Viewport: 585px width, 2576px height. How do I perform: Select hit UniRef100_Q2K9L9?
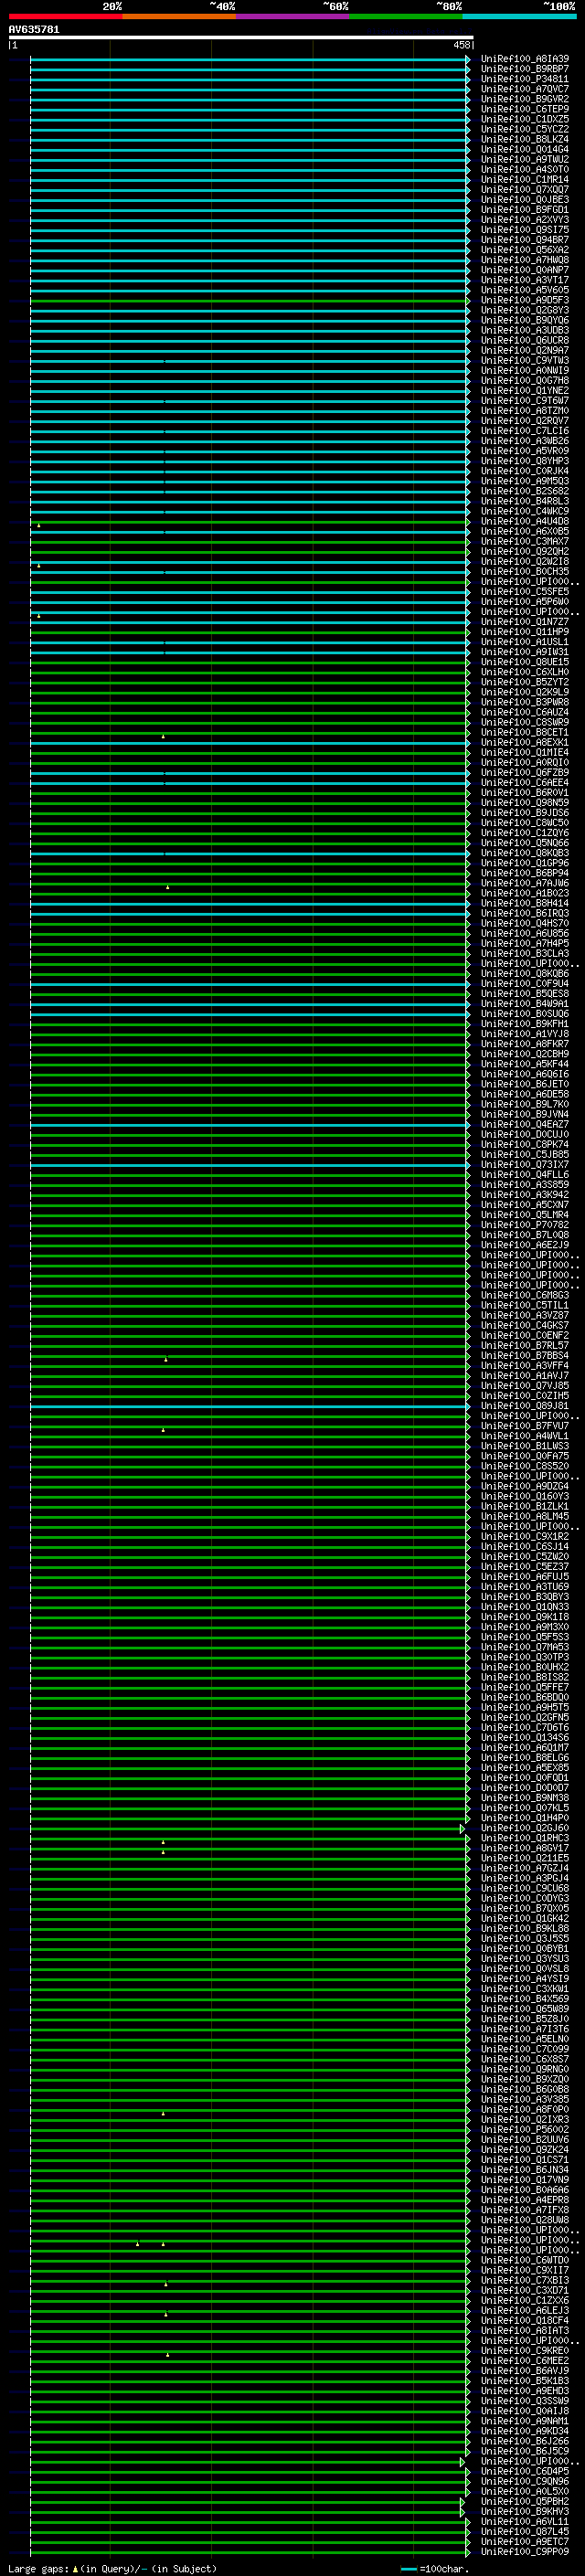524,692
